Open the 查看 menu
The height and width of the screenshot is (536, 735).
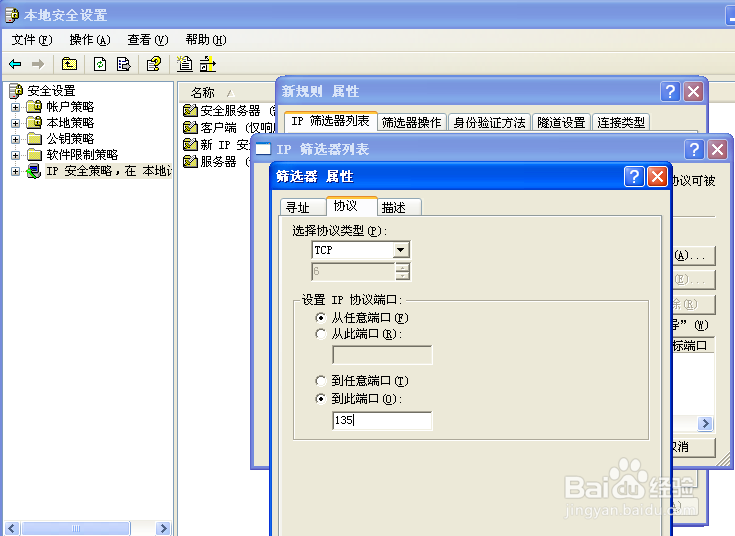click(x=148, y=40)
